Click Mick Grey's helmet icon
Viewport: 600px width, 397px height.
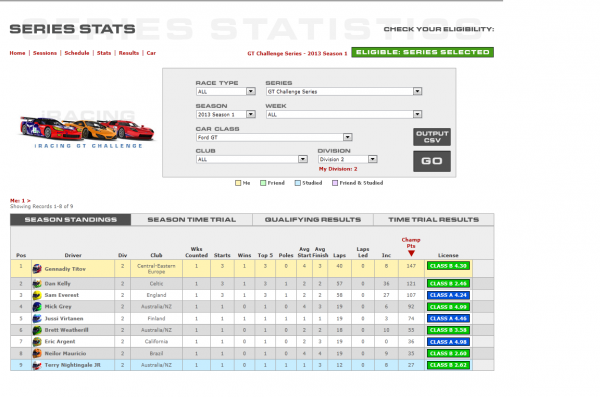(x=37, y=307)
